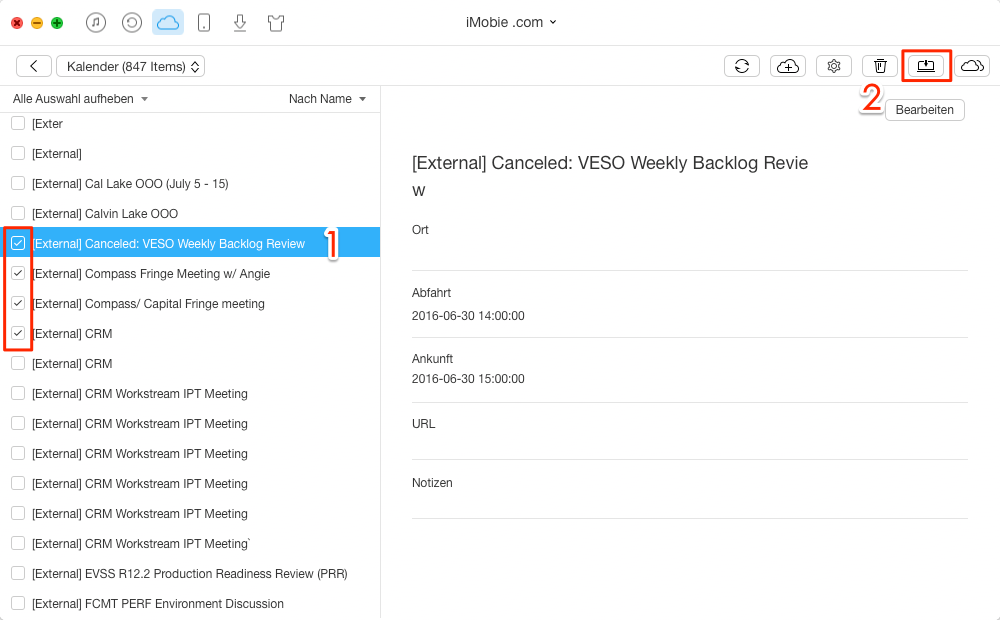Open the device phone icon
Screen dimensions: 1000x620
coord(204,23)
